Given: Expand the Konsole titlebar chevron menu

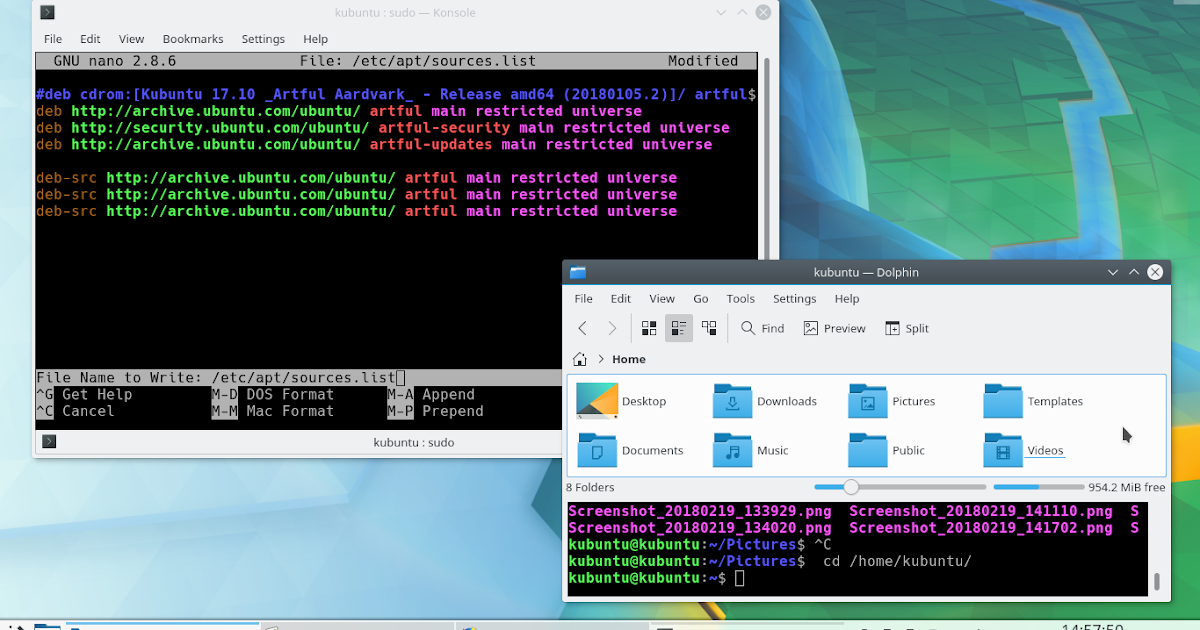Looking at the screenshot, I should click(721, 12).
